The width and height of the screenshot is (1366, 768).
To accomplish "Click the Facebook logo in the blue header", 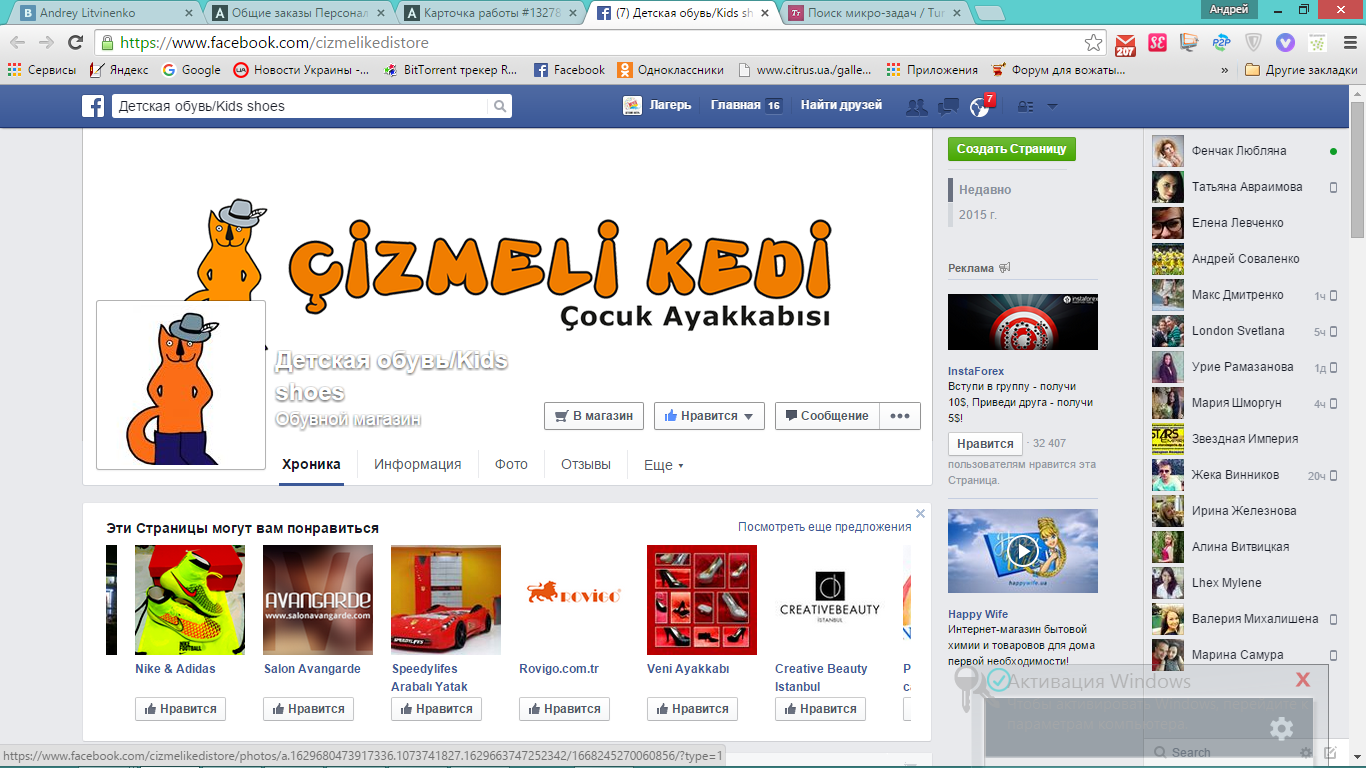I will point(93,106).
